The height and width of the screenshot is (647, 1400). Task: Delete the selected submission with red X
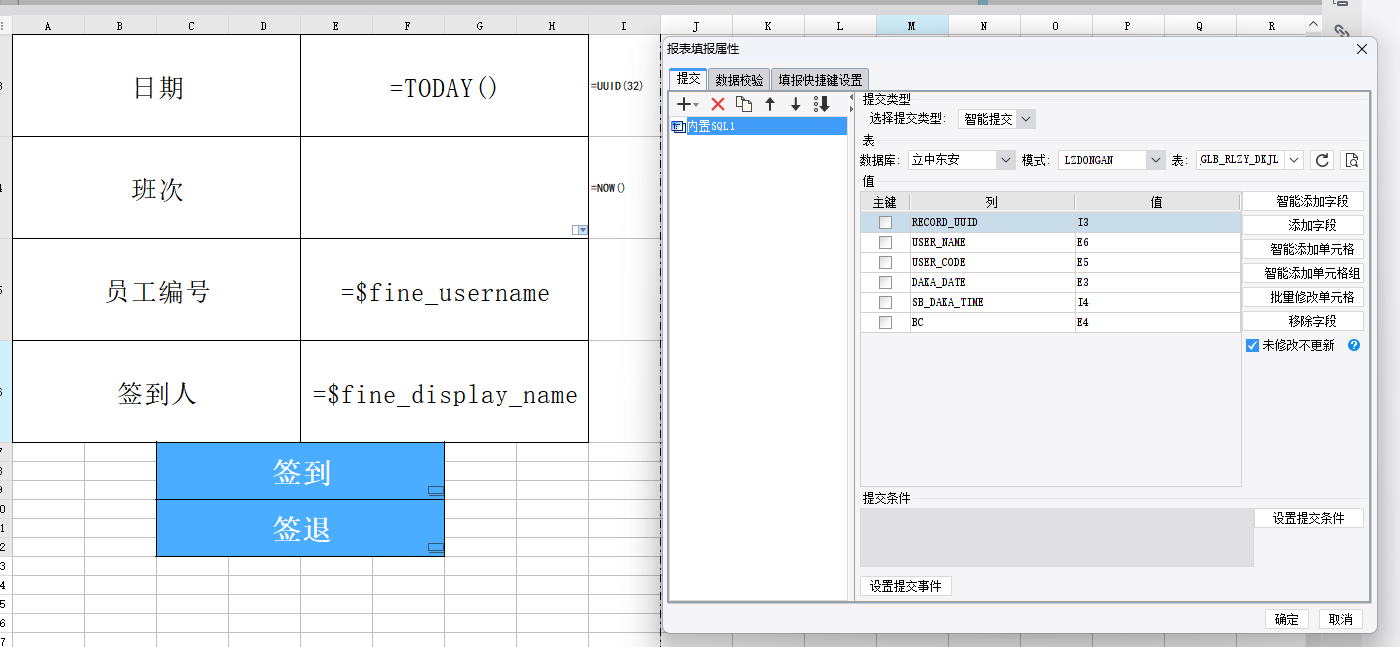click(x=717, y=104)
